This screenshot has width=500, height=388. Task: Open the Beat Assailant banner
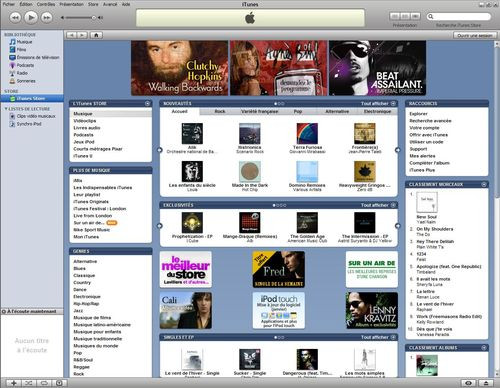tap(377, 68)
